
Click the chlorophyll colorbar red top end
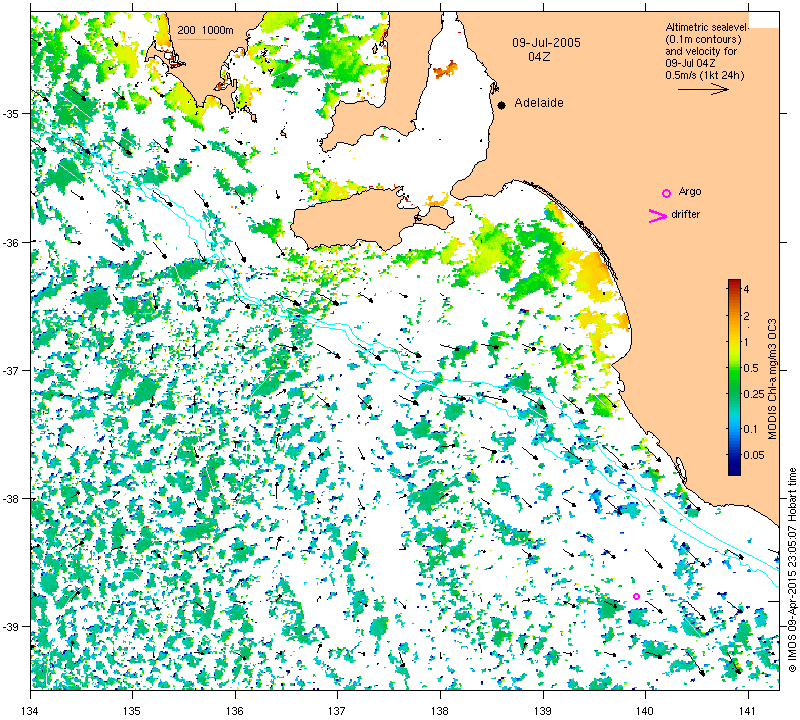point(734,283)
